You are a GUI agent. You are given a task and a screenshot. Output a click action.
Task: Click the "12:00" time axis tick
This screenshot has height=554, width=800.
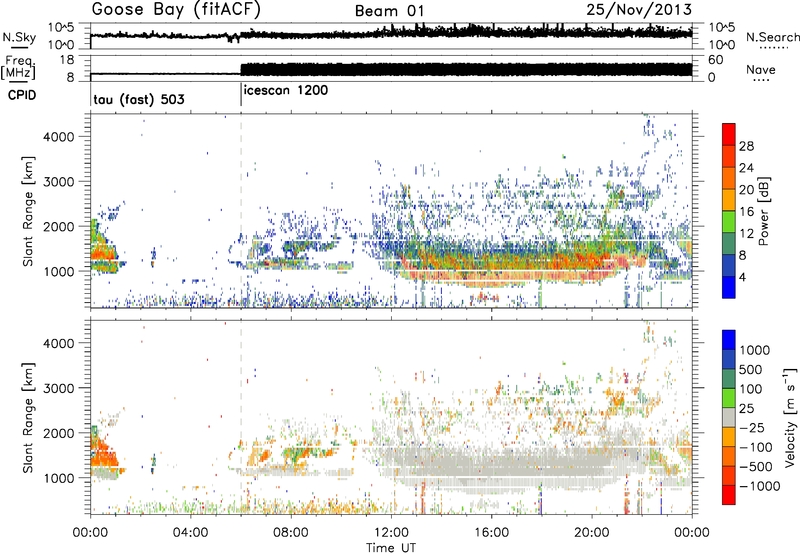coord(391,533)
